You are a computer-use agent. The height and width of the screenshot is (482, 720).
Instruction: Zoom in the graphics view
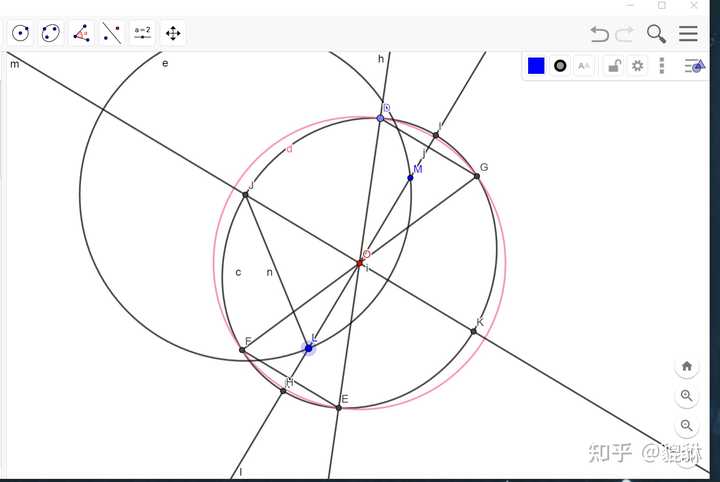687,396
